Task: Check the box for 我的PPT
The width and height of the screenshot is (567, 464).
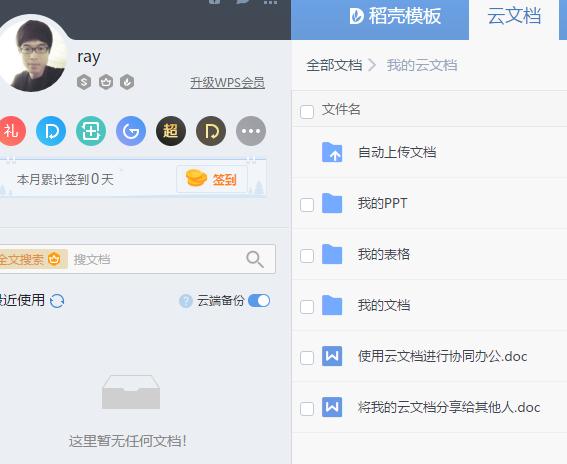Action: click(x=307, y=205)
